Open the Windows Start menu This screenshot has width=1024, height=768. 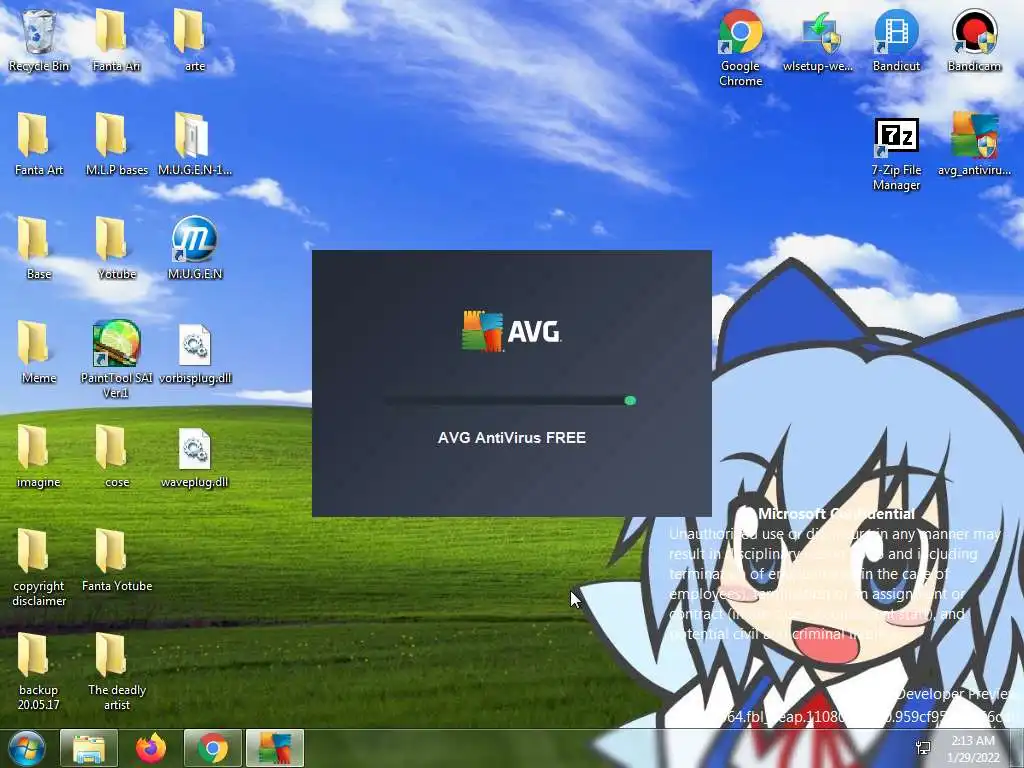27,748
